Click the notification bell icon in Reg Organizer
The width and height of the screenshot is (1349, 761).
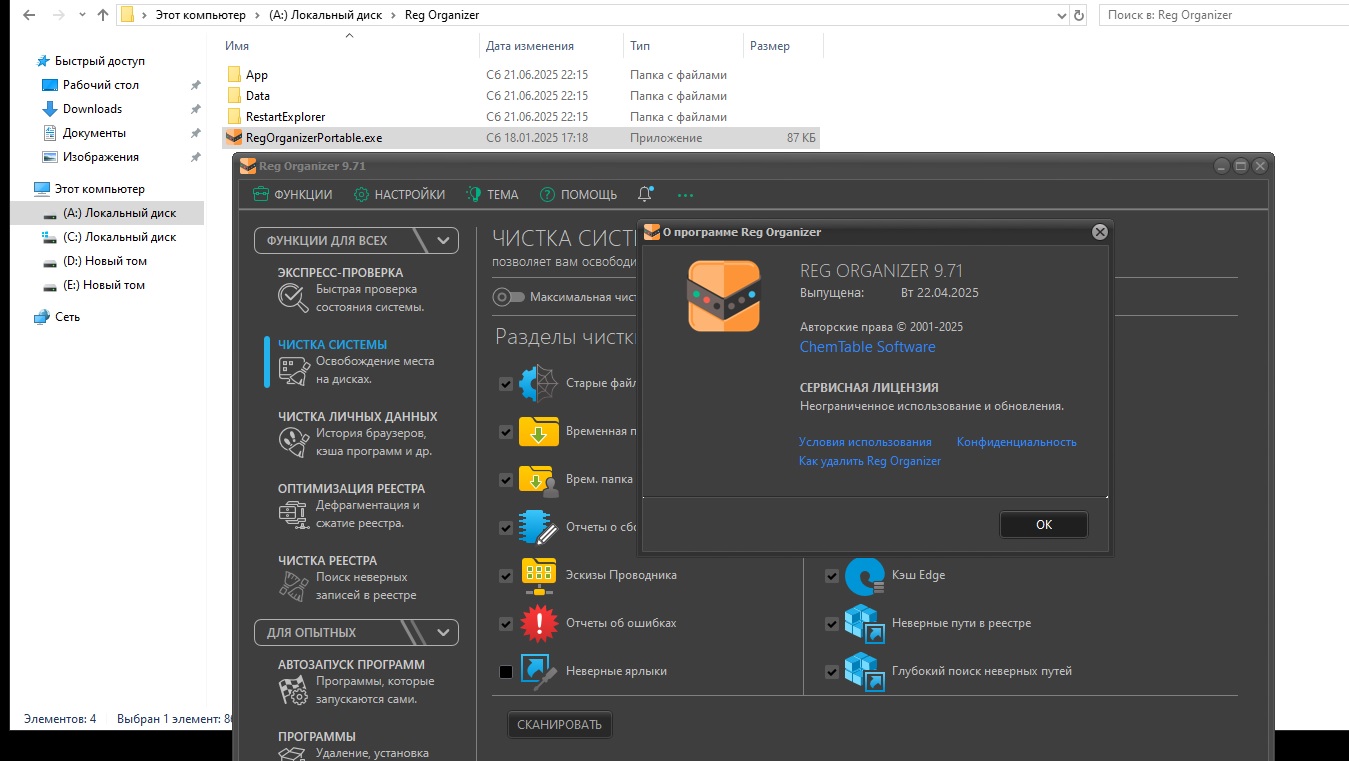point(646,194)
